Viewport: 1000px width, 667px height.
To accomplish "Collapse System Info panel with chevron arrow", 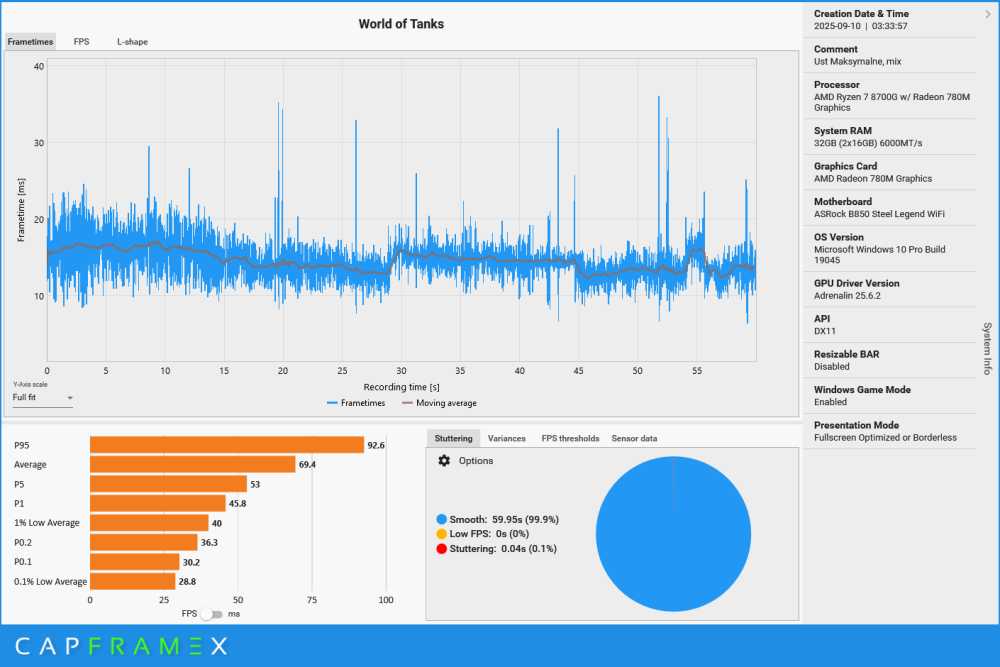I will point(988,14).
